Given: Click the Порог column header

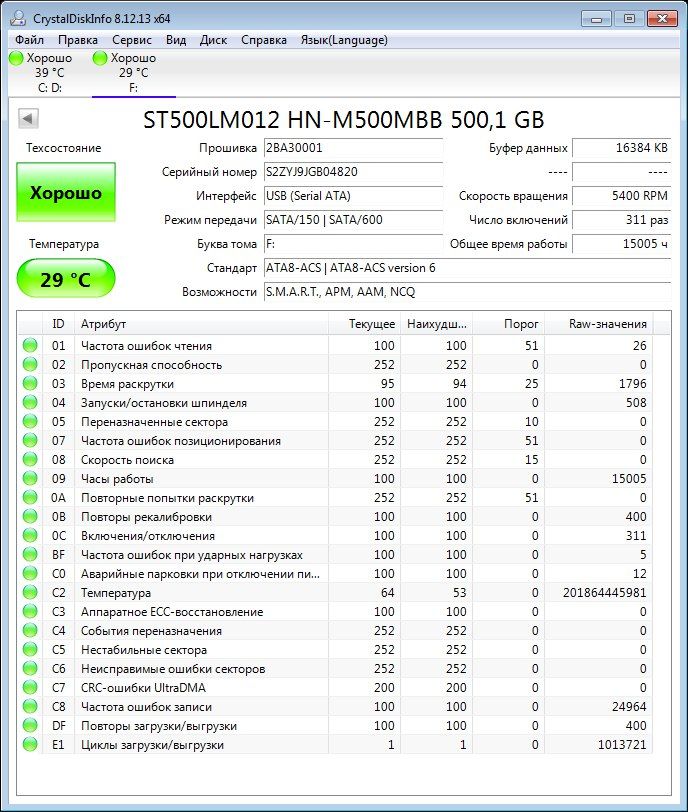Looking at the screenshot, I should [508, 324].
